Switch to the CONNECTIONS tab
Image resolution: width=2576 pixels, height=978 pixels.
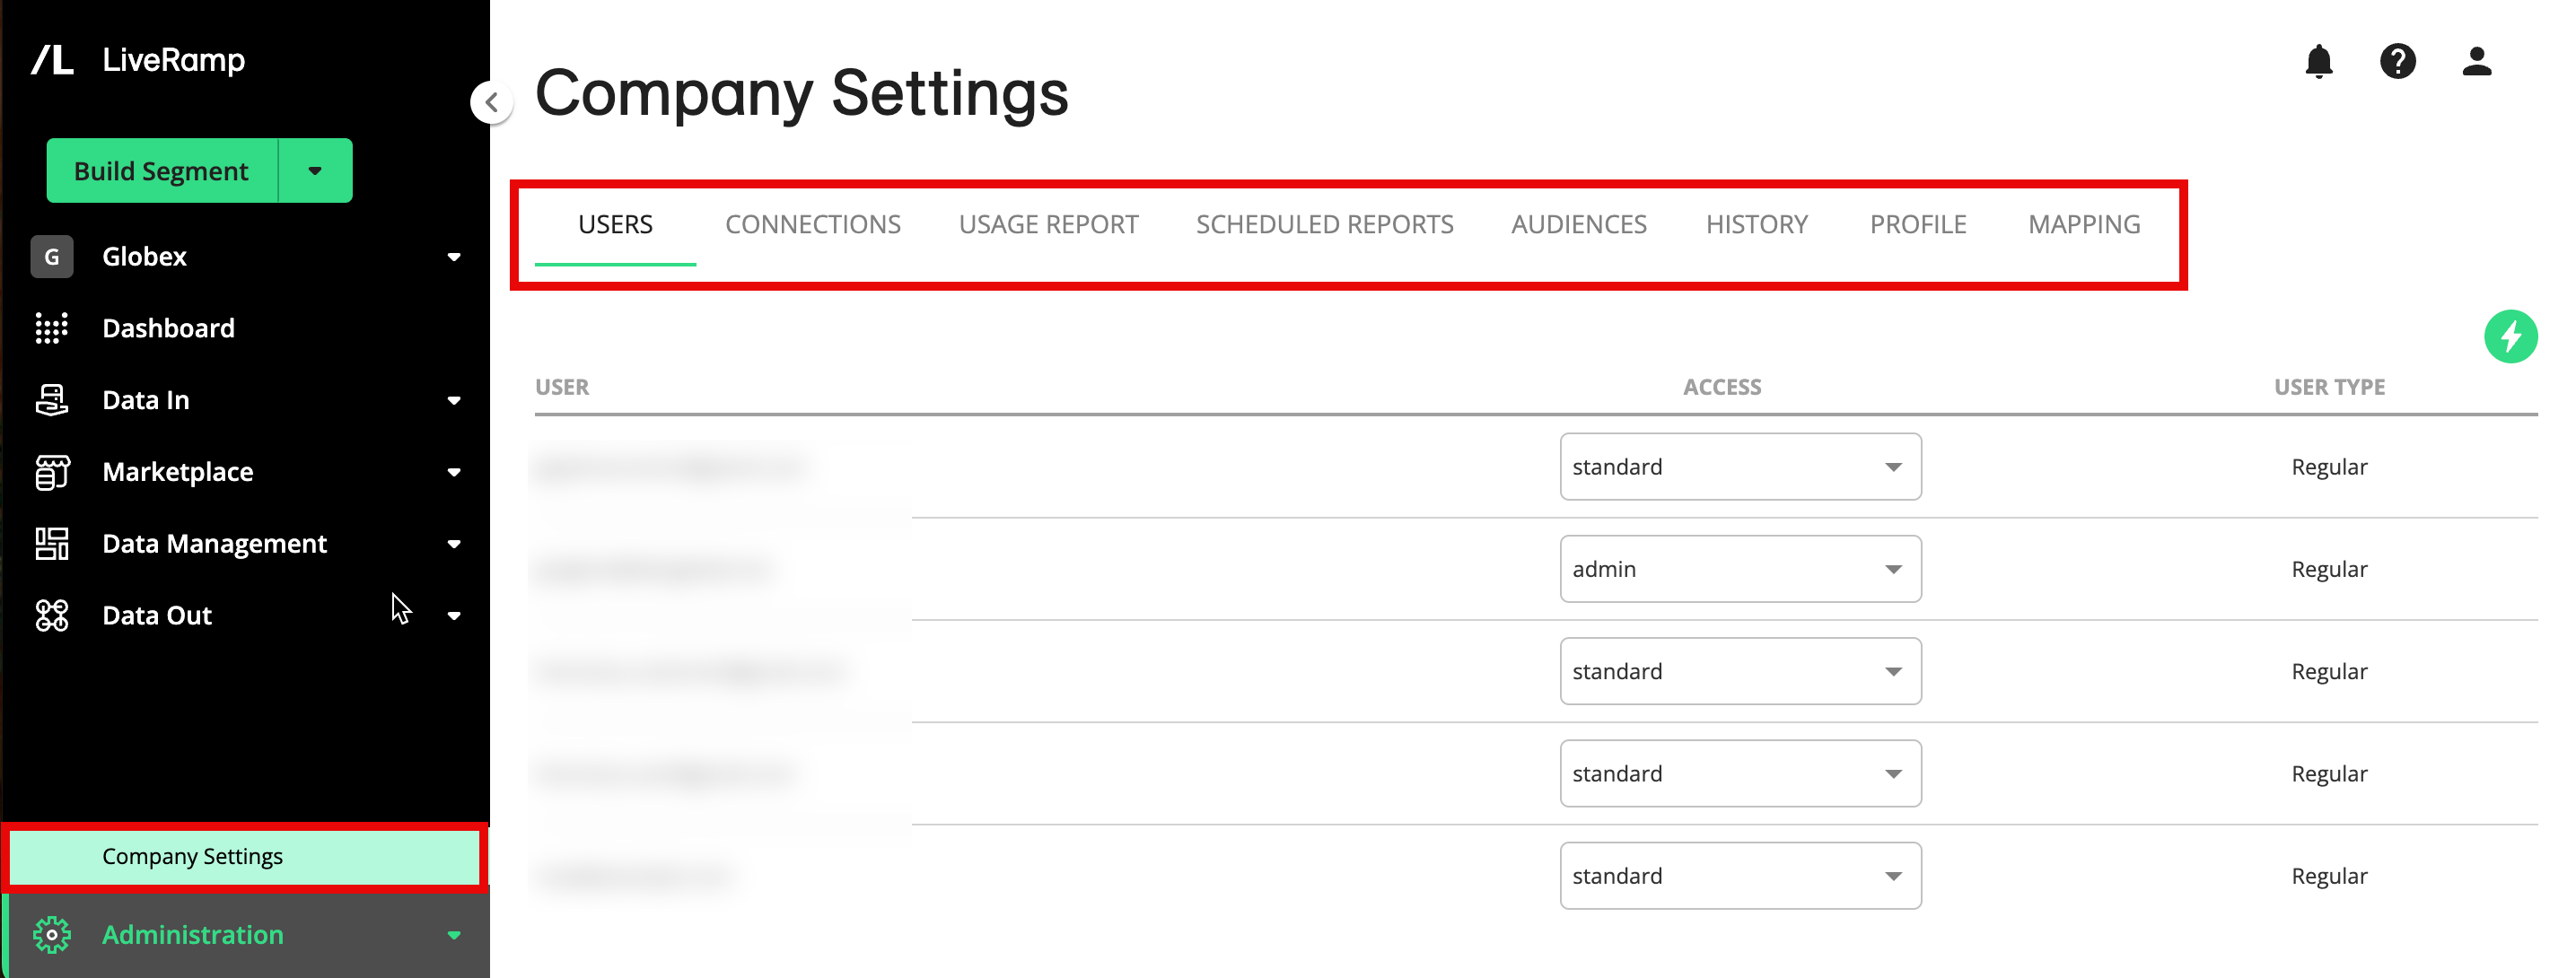(x=811, y=225)
